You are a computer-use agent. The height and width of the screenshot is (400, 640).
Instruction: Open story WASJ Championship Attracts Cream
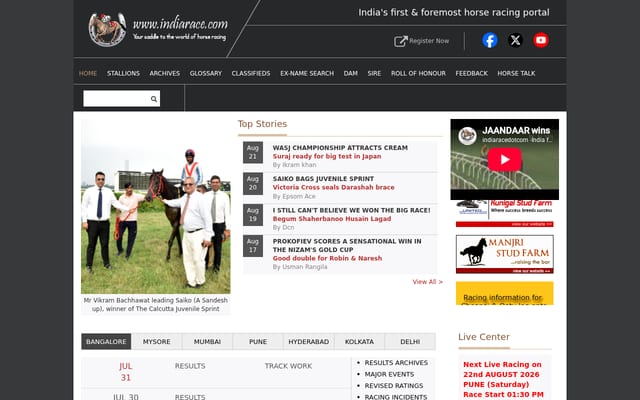(x=340, y=148)
